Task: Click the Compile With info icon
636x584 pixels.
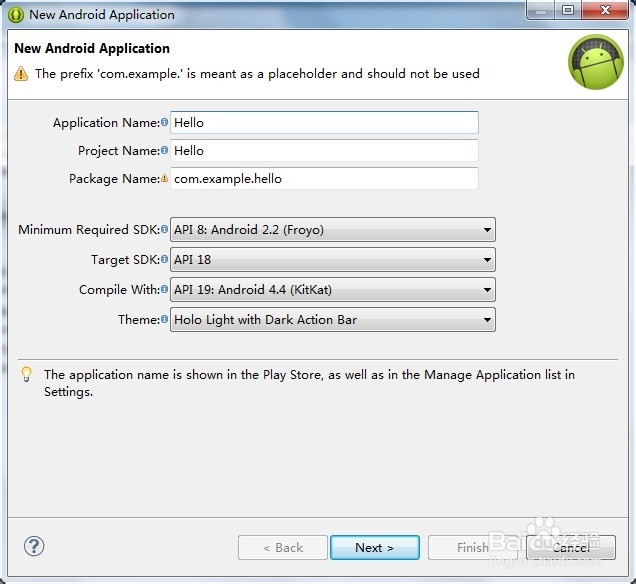Action: 164,289
